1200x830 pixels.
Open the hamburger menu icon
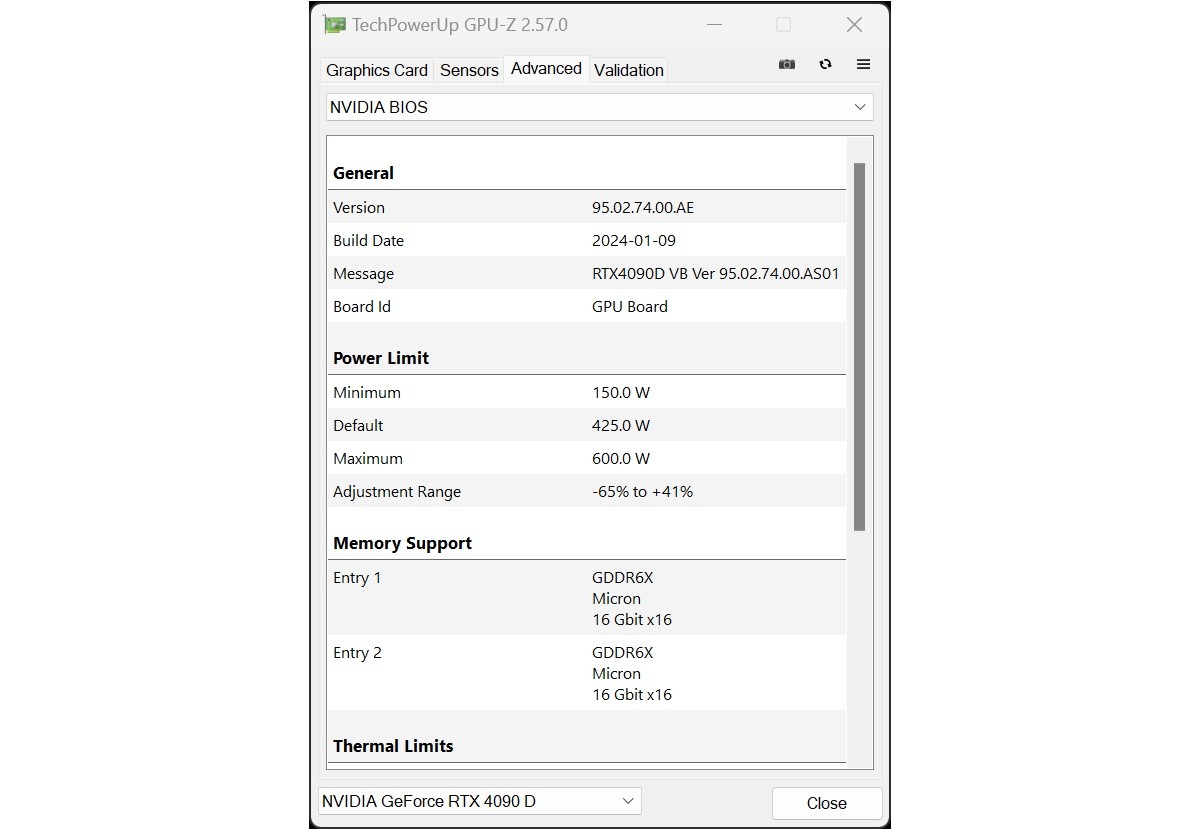pos(863,64)
